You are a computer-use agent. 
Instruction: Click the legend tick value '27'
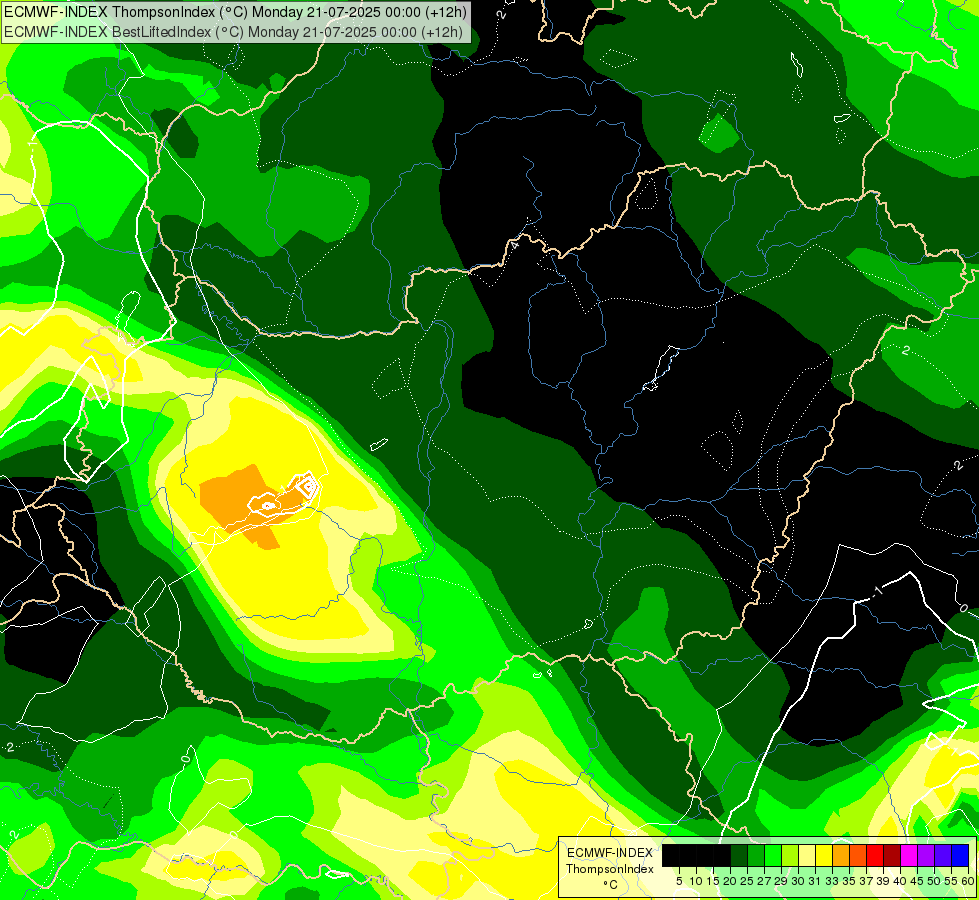(765, 881)
